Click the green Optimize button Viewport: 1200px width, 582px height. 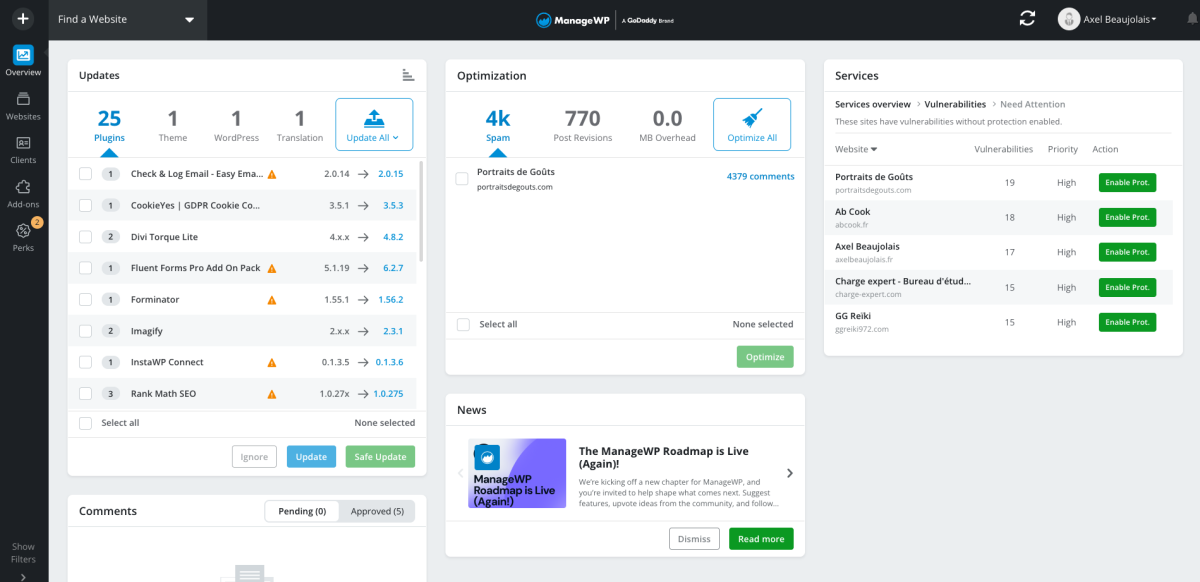pos(765,357)
